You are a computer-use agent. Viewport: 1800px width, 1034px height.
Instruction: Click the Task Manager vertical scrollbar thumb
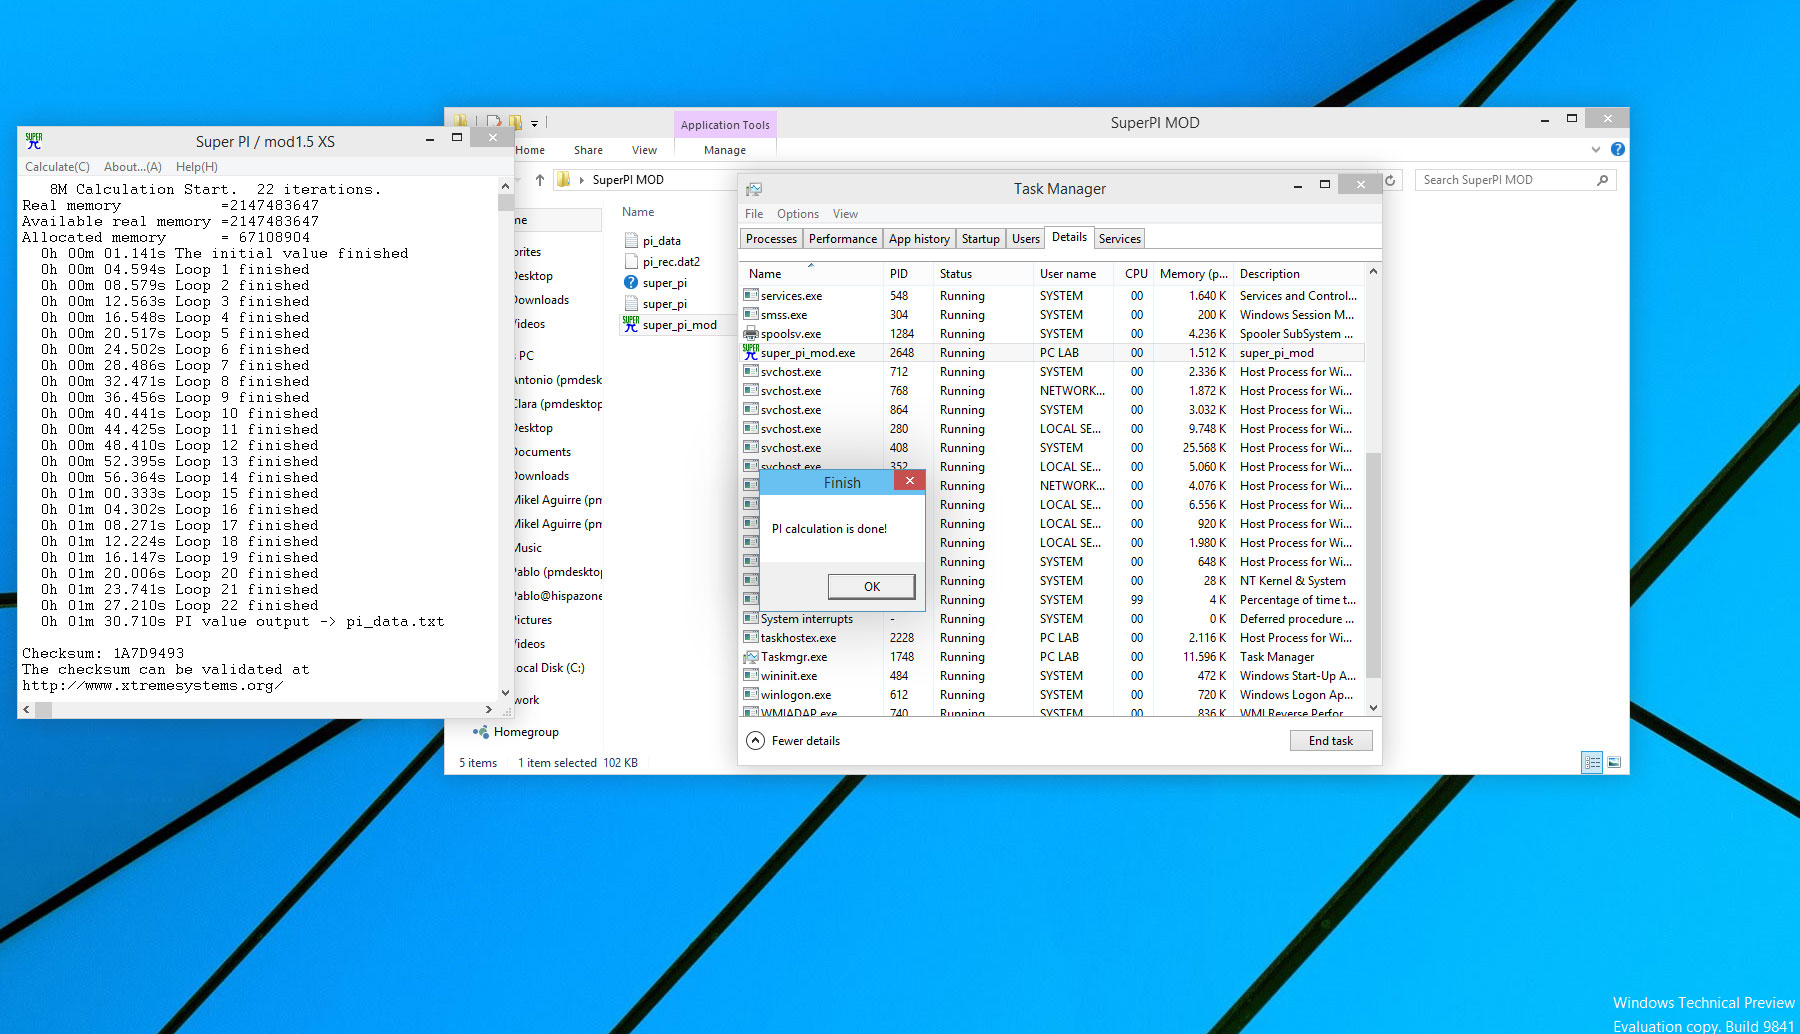click(x=1373, y=565)
